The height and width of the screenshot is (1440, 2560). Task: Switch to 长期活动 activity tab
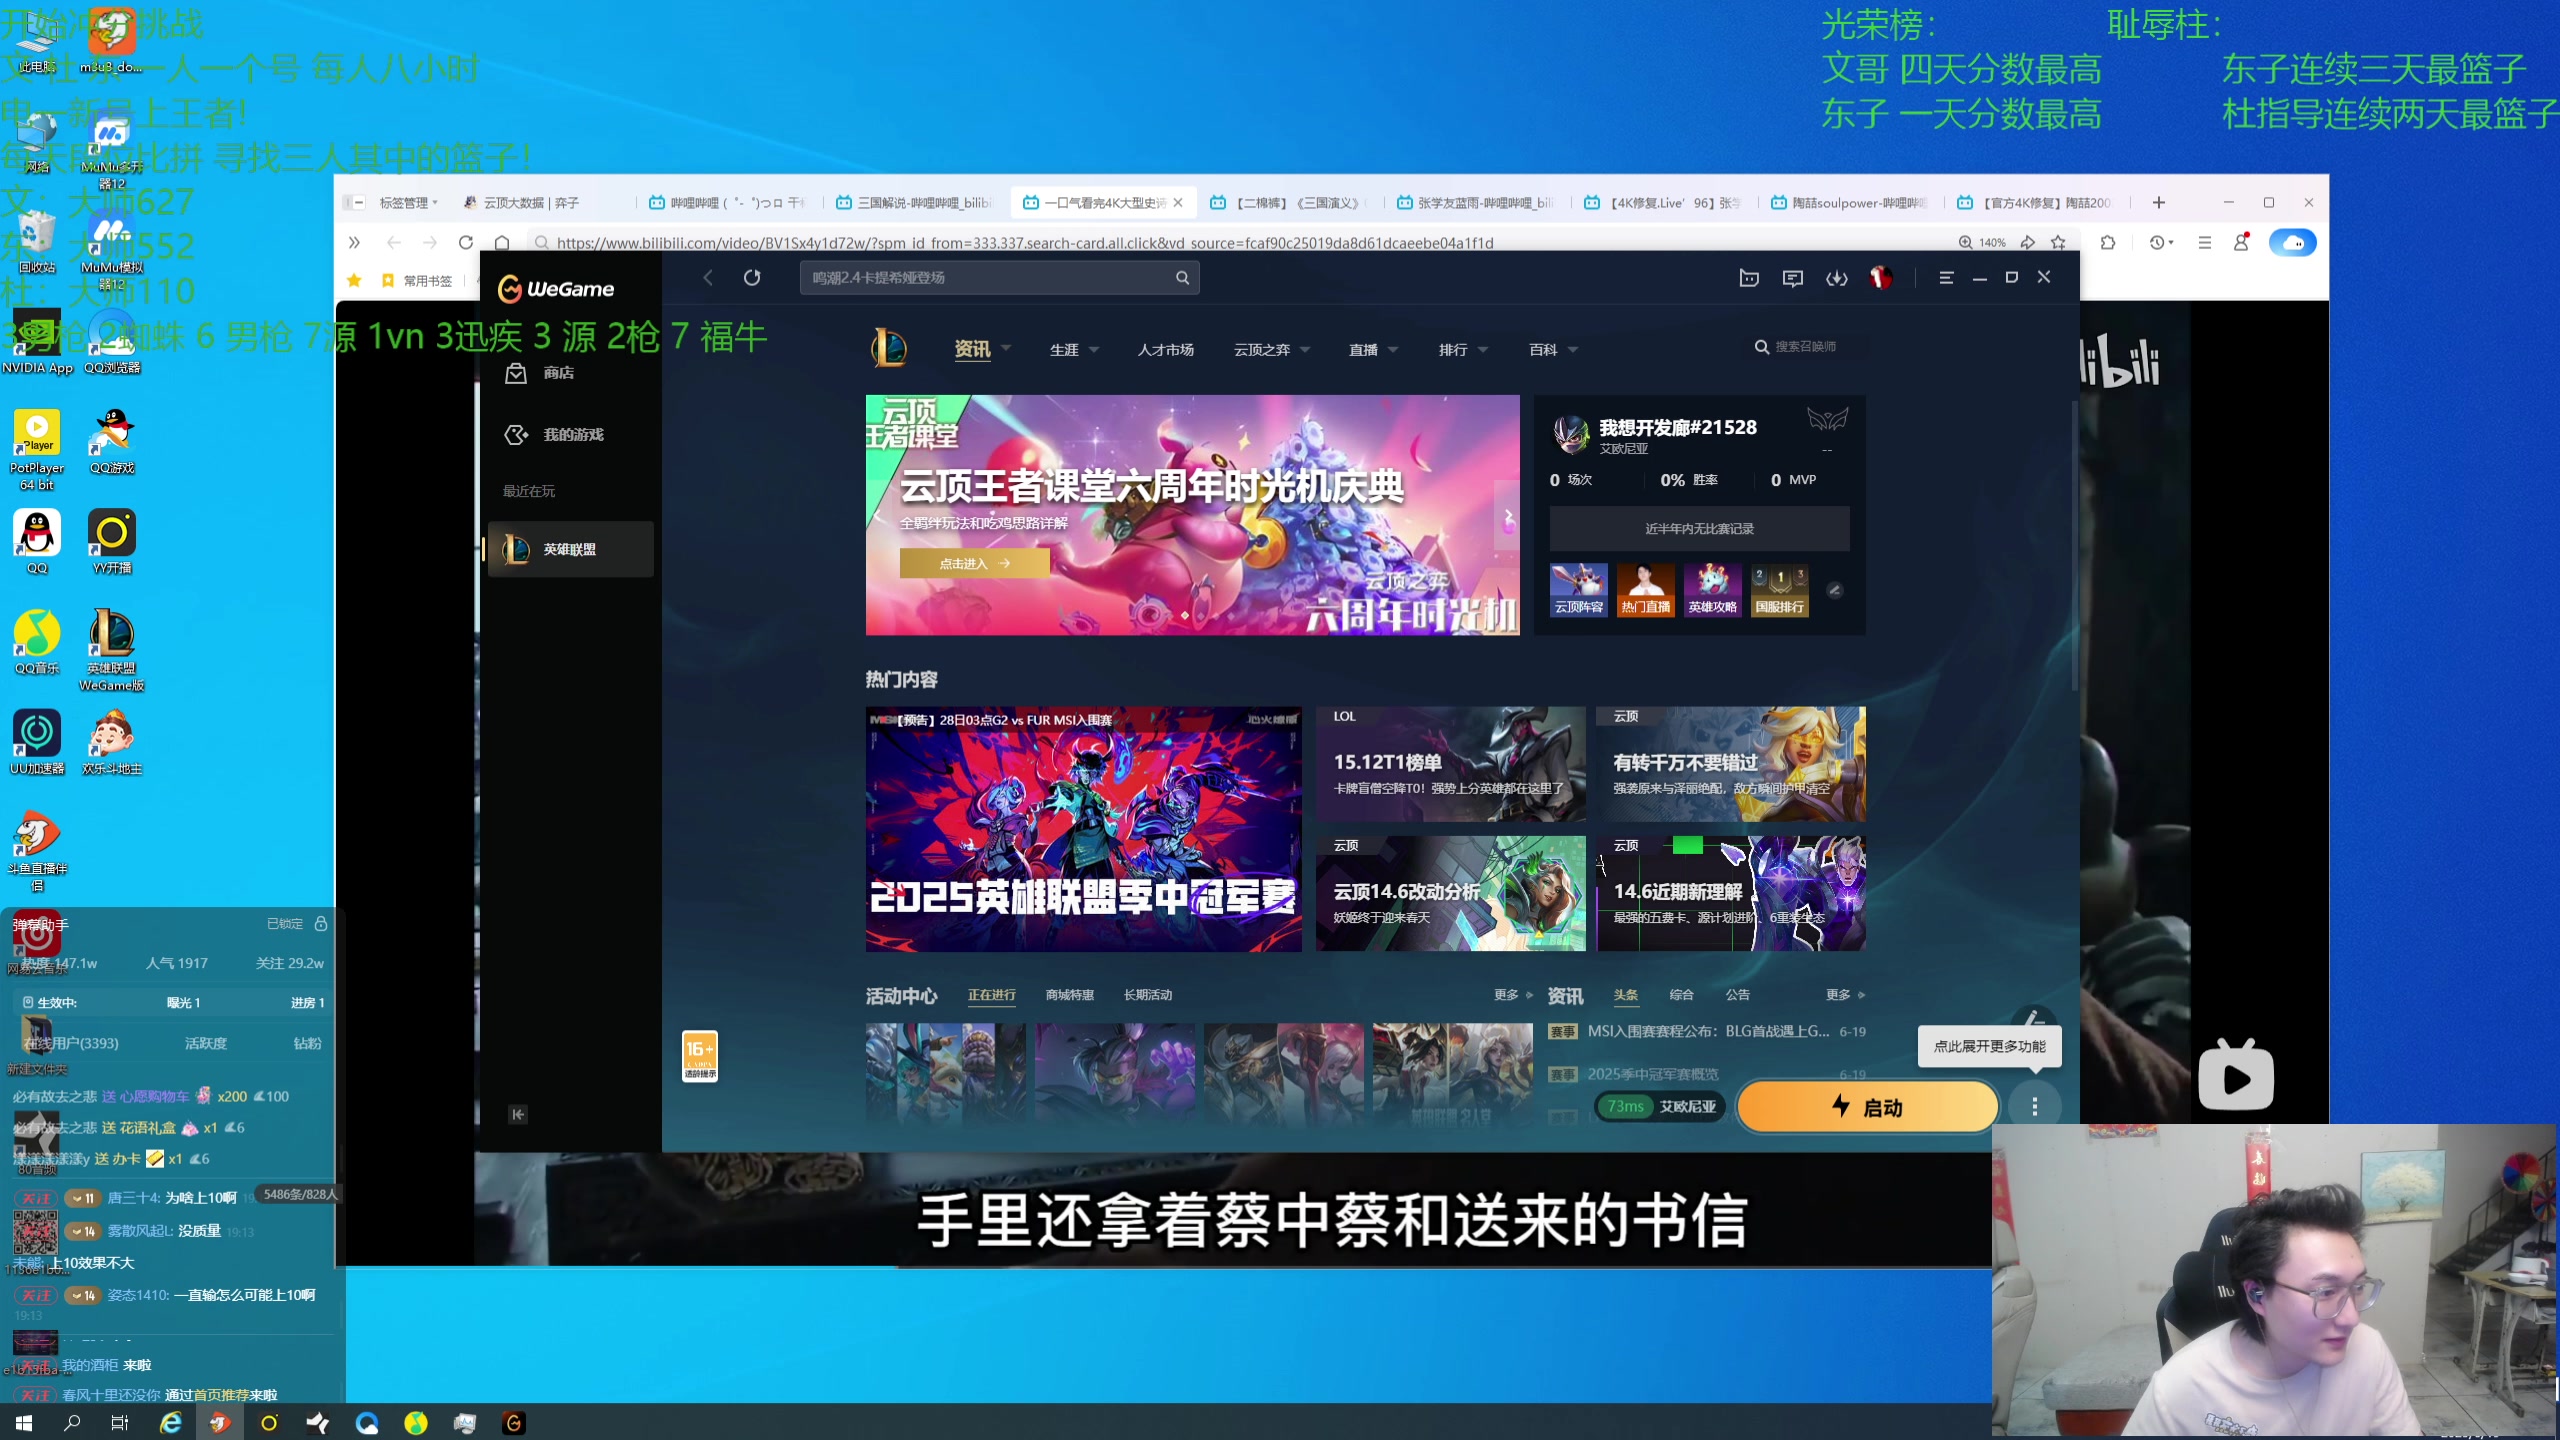point(1147,995)
